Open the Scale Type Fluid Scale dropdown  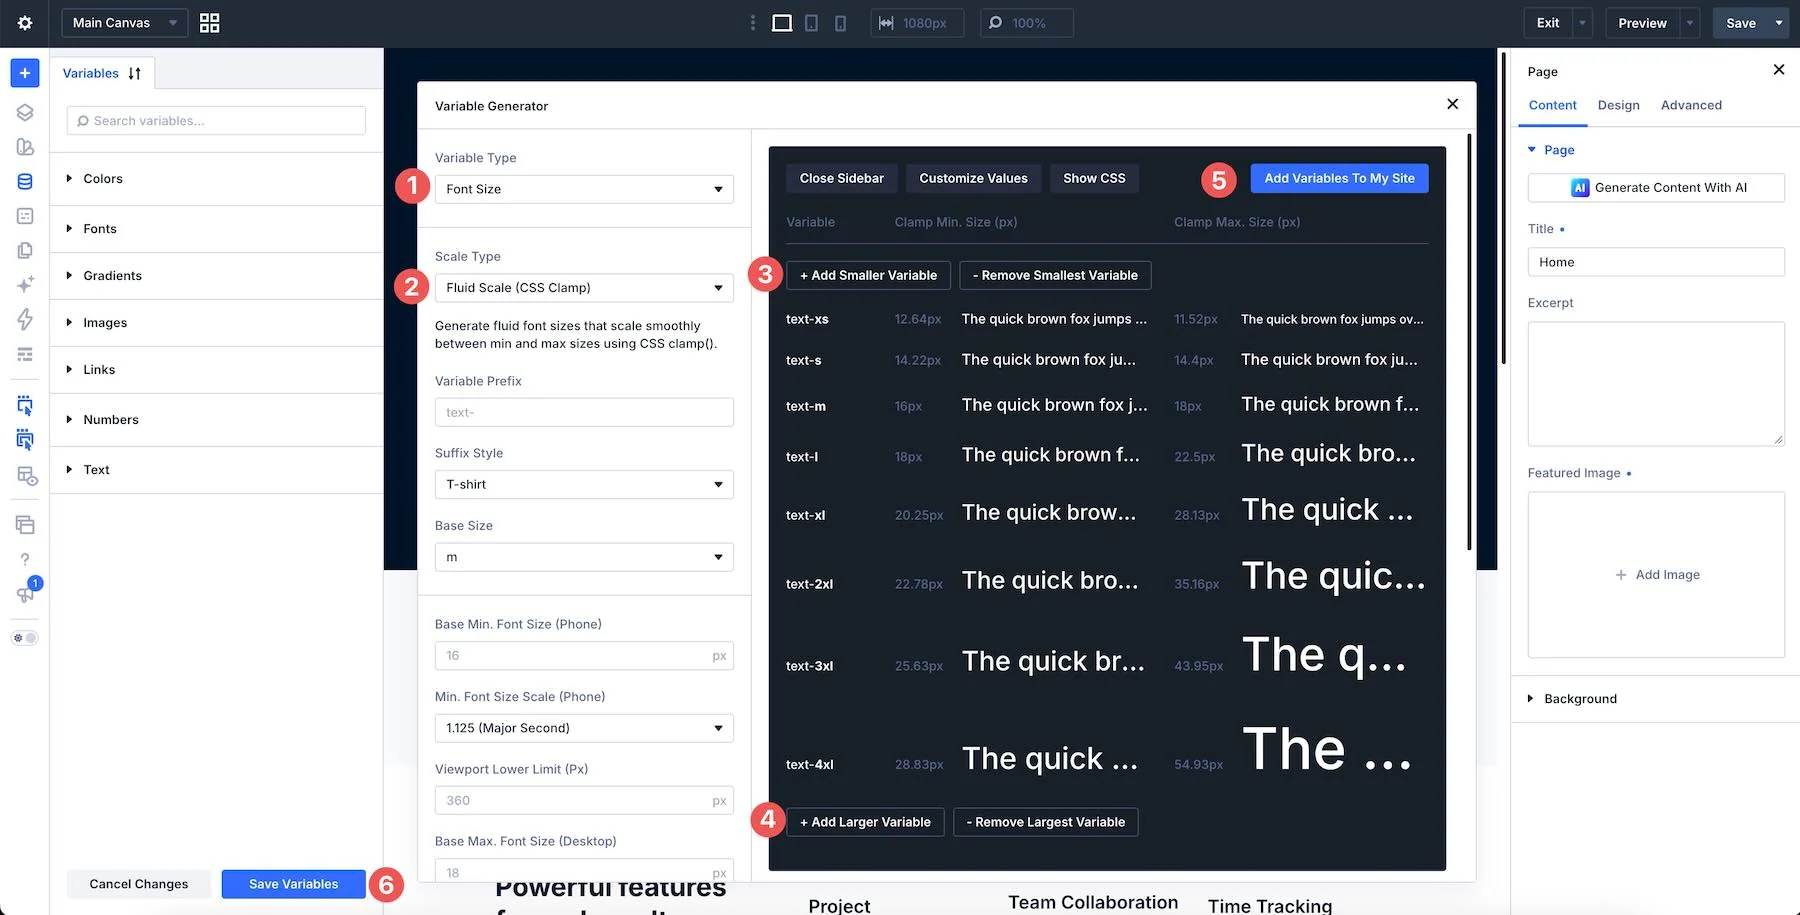pyautogui.click(x=584, y=288)
